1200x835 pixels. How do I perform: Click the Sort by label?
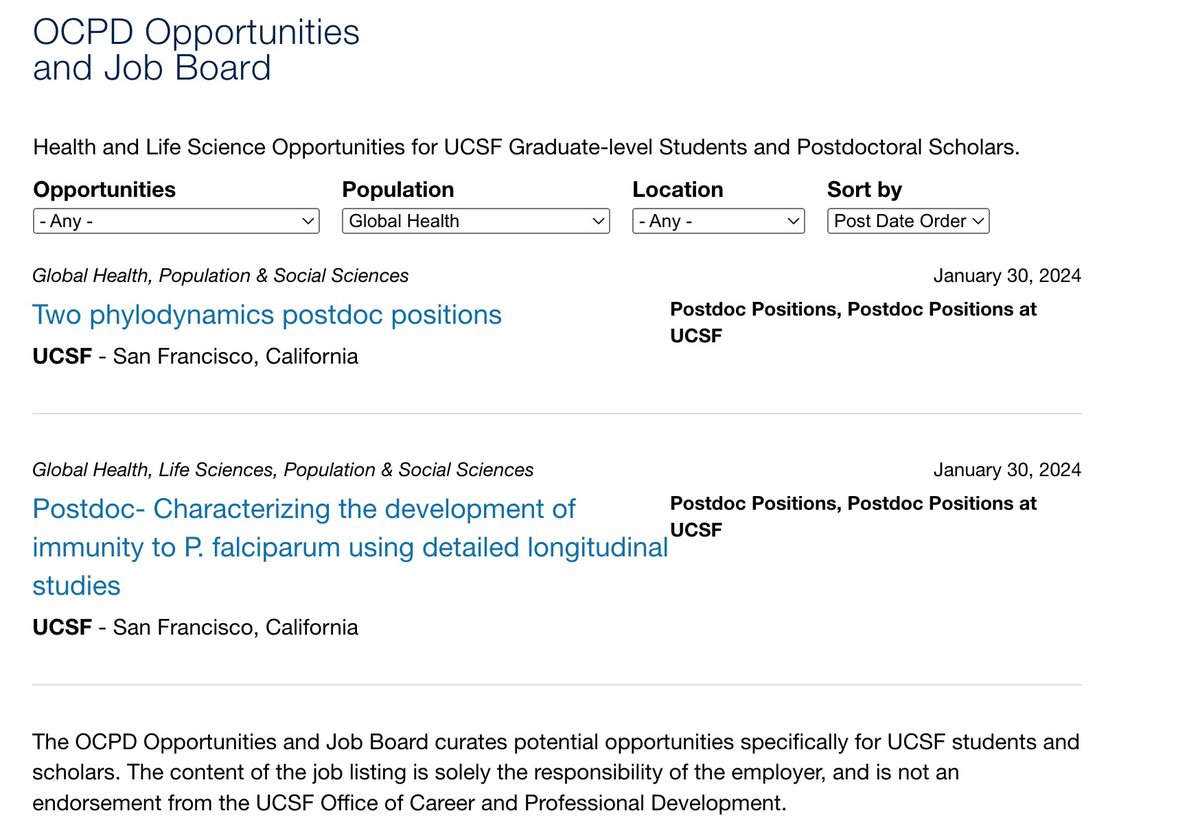pyautogui.click(x=864, y=190)
